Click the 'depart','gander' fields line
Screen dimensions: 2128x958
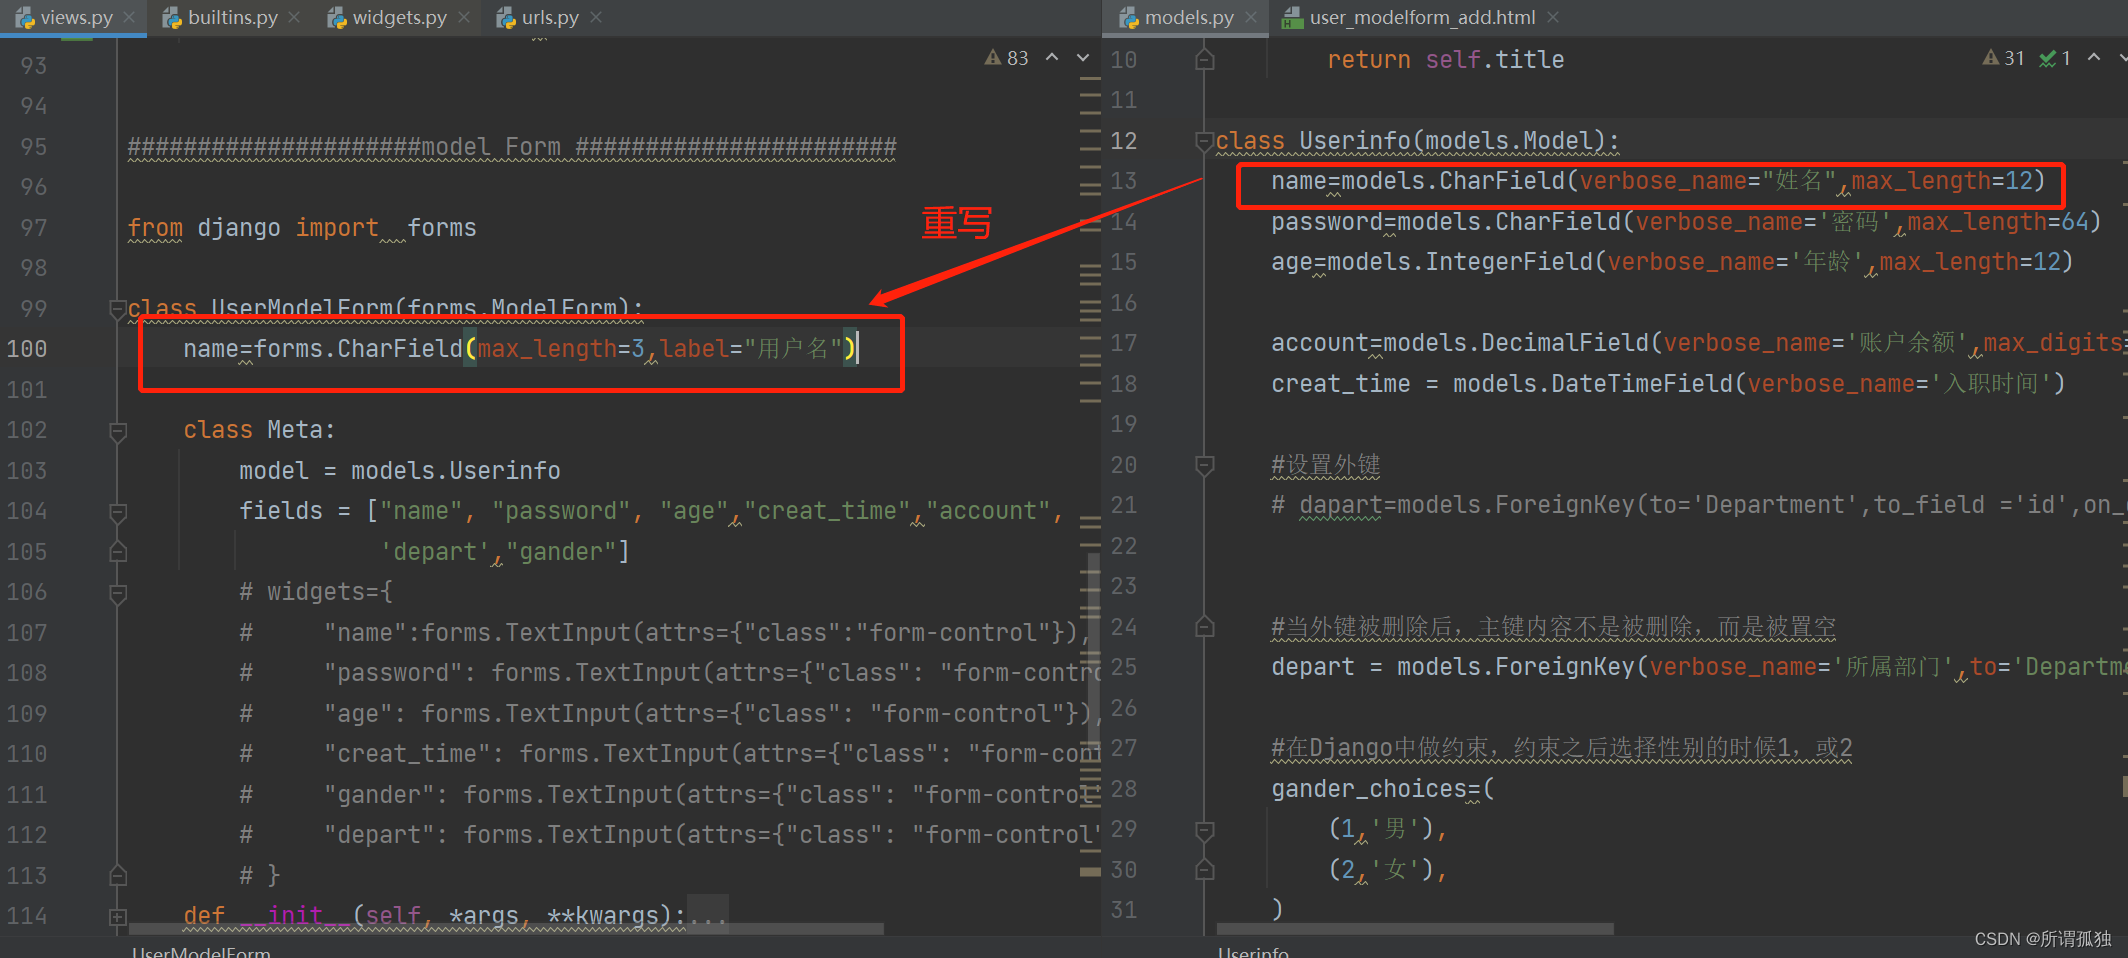504,552
